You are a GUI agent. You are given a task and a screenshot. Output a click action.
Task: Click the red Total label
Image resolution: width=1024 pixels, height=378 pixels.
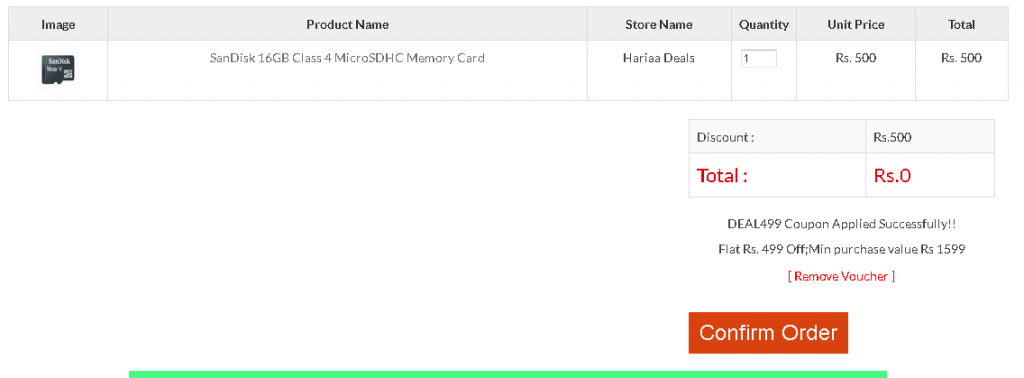click(x=722, y=176)
